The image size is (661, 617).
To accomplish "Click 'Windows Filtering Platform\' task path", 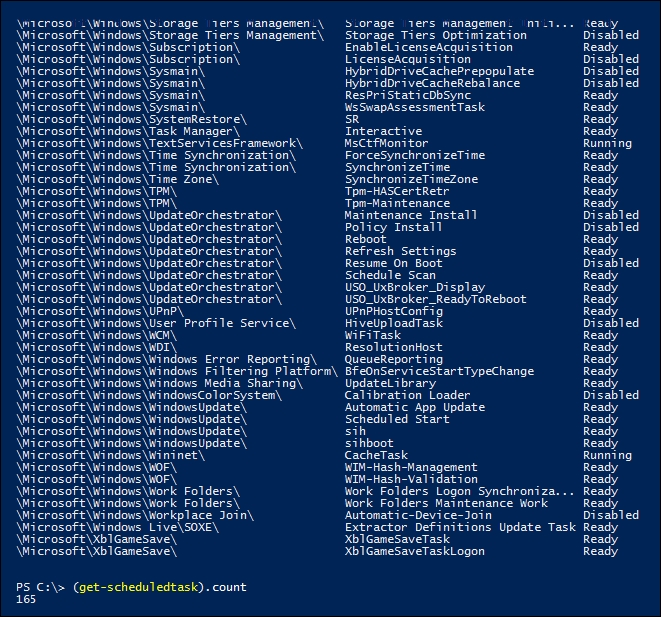I will tap(177, 371).
